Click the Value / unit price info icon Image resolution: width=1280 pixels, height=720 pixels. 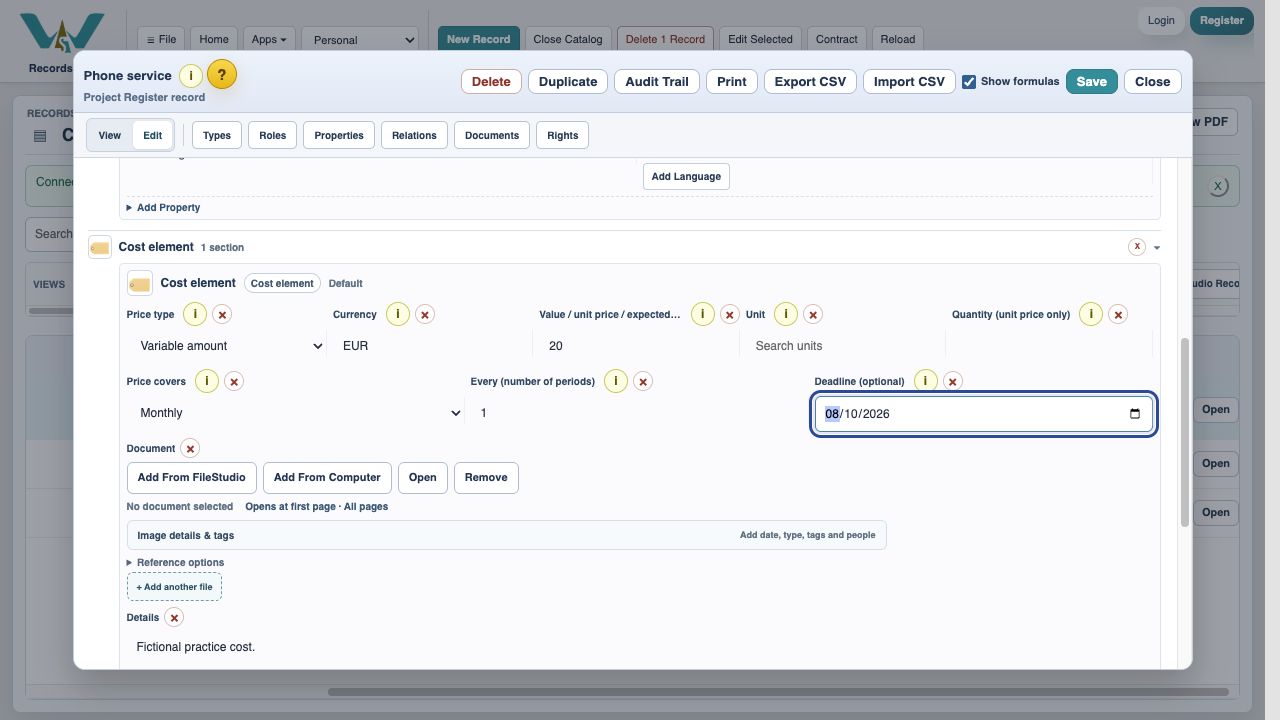pos(703,314)
